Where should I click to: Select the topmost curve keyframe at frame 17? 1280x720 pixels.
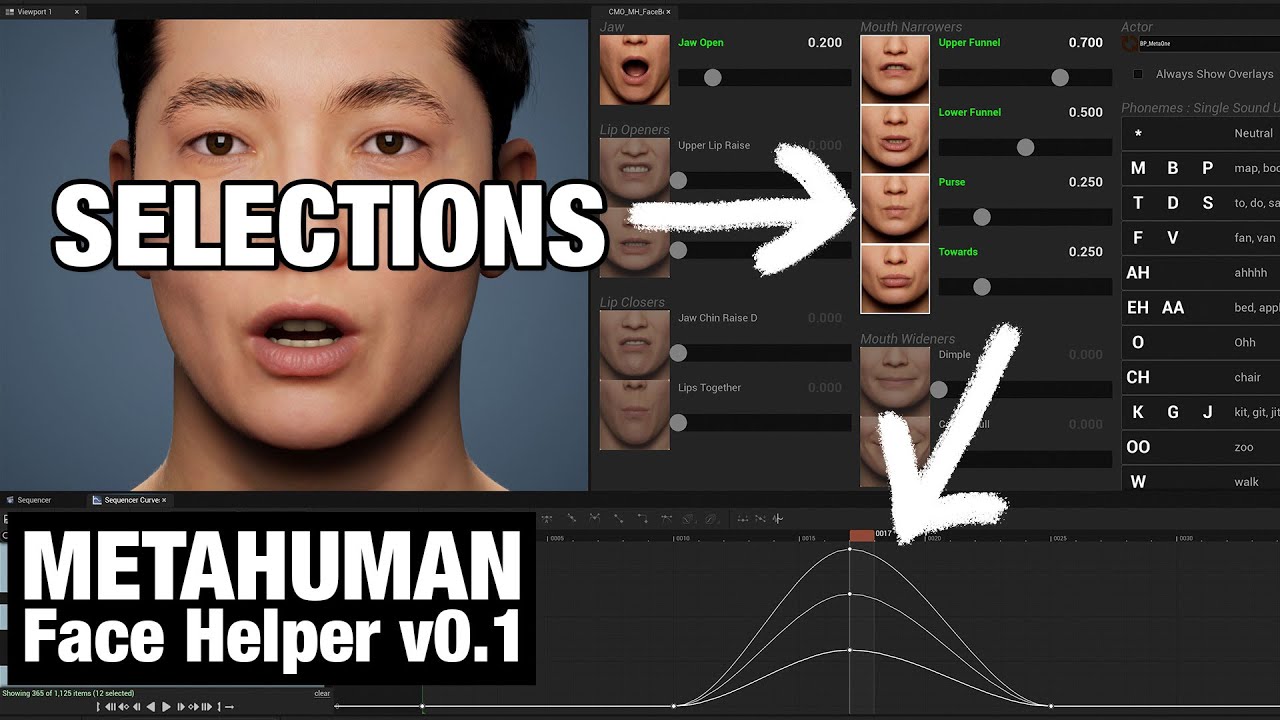pos(850,549)
